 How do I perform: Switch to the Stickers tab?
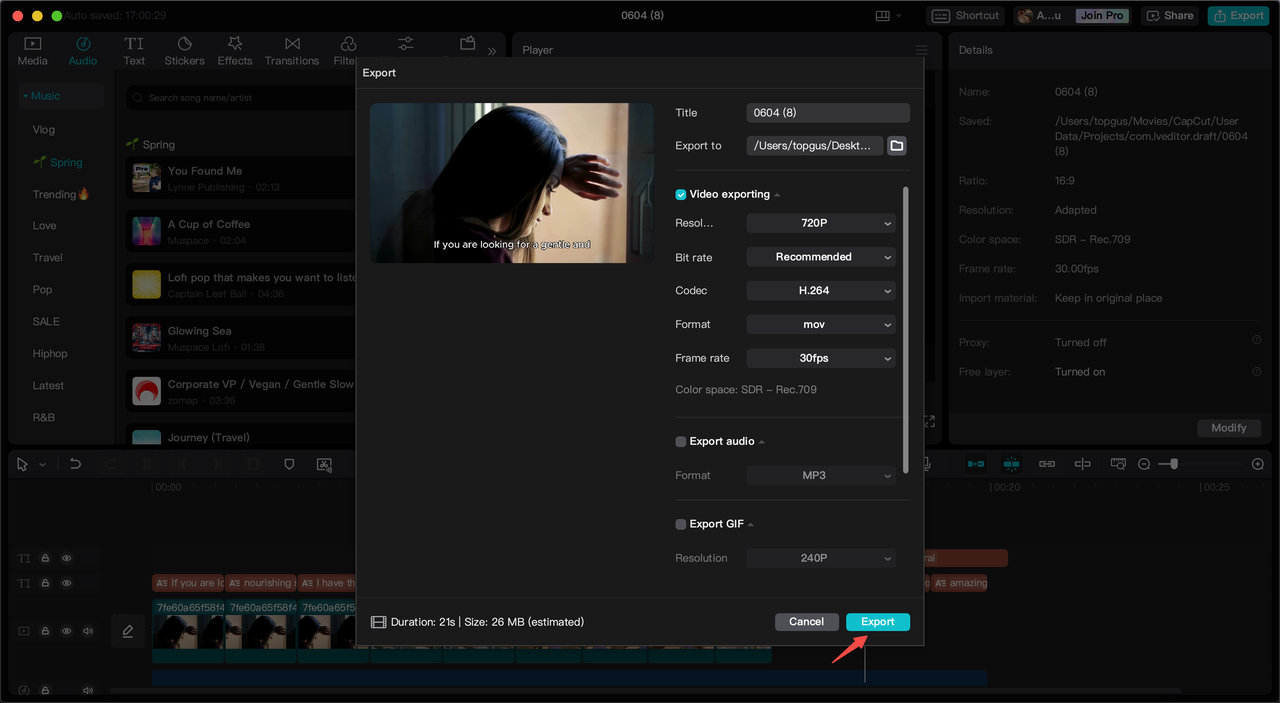pyautogui.click(x=184, y=51)
